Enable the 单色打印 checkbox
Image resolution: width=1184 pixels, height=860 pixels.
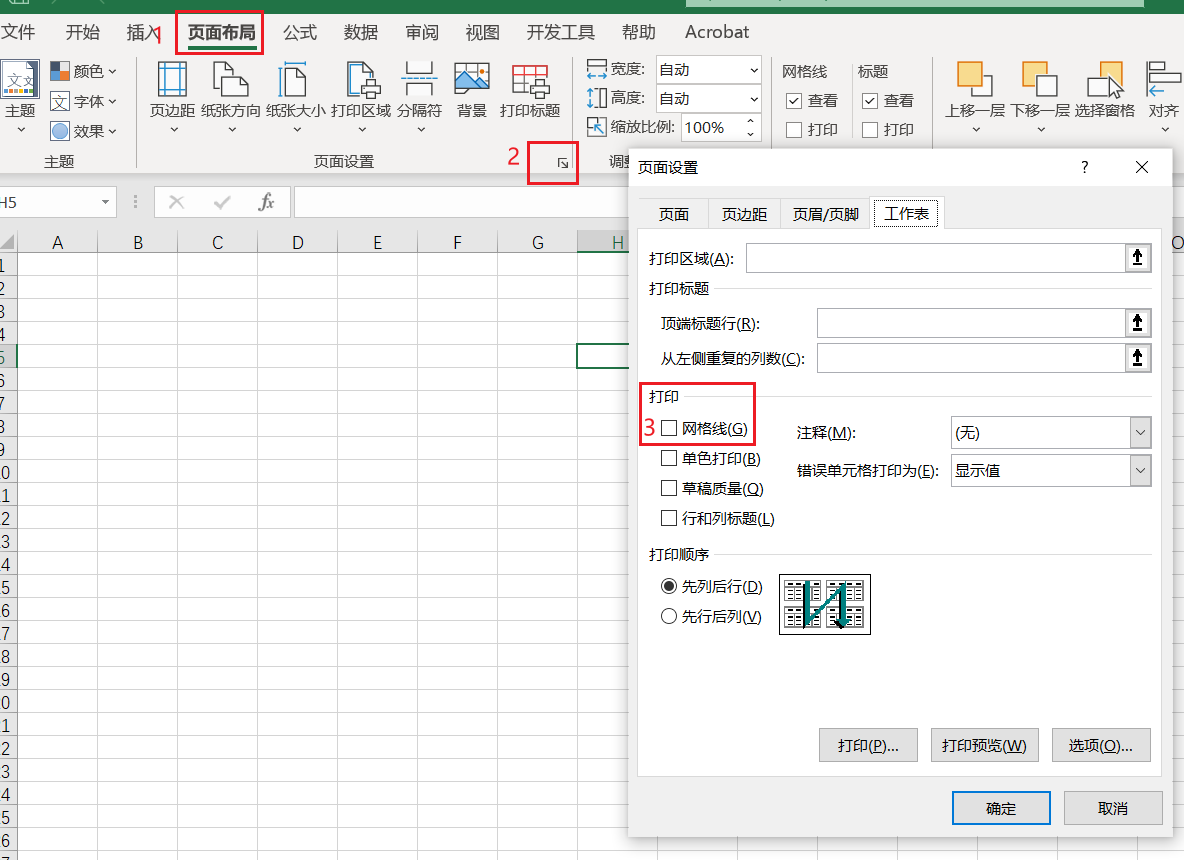click(x=669, y=458)
